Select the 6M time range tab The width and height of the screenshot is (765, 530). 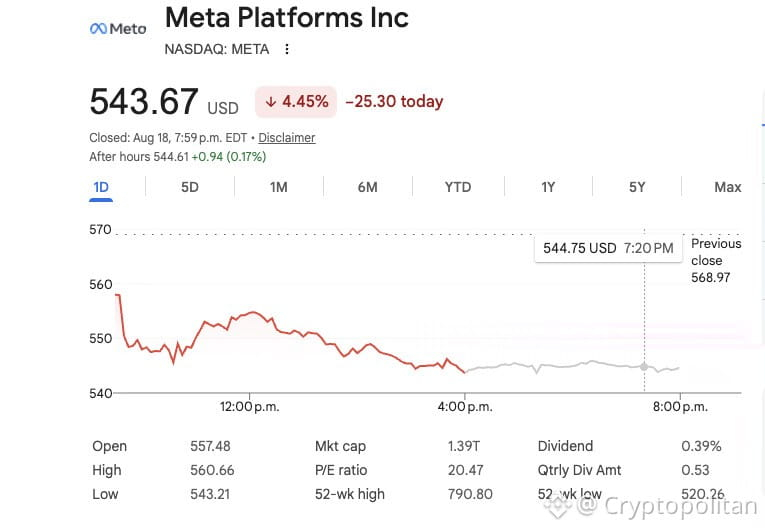[x=367, y=187]
